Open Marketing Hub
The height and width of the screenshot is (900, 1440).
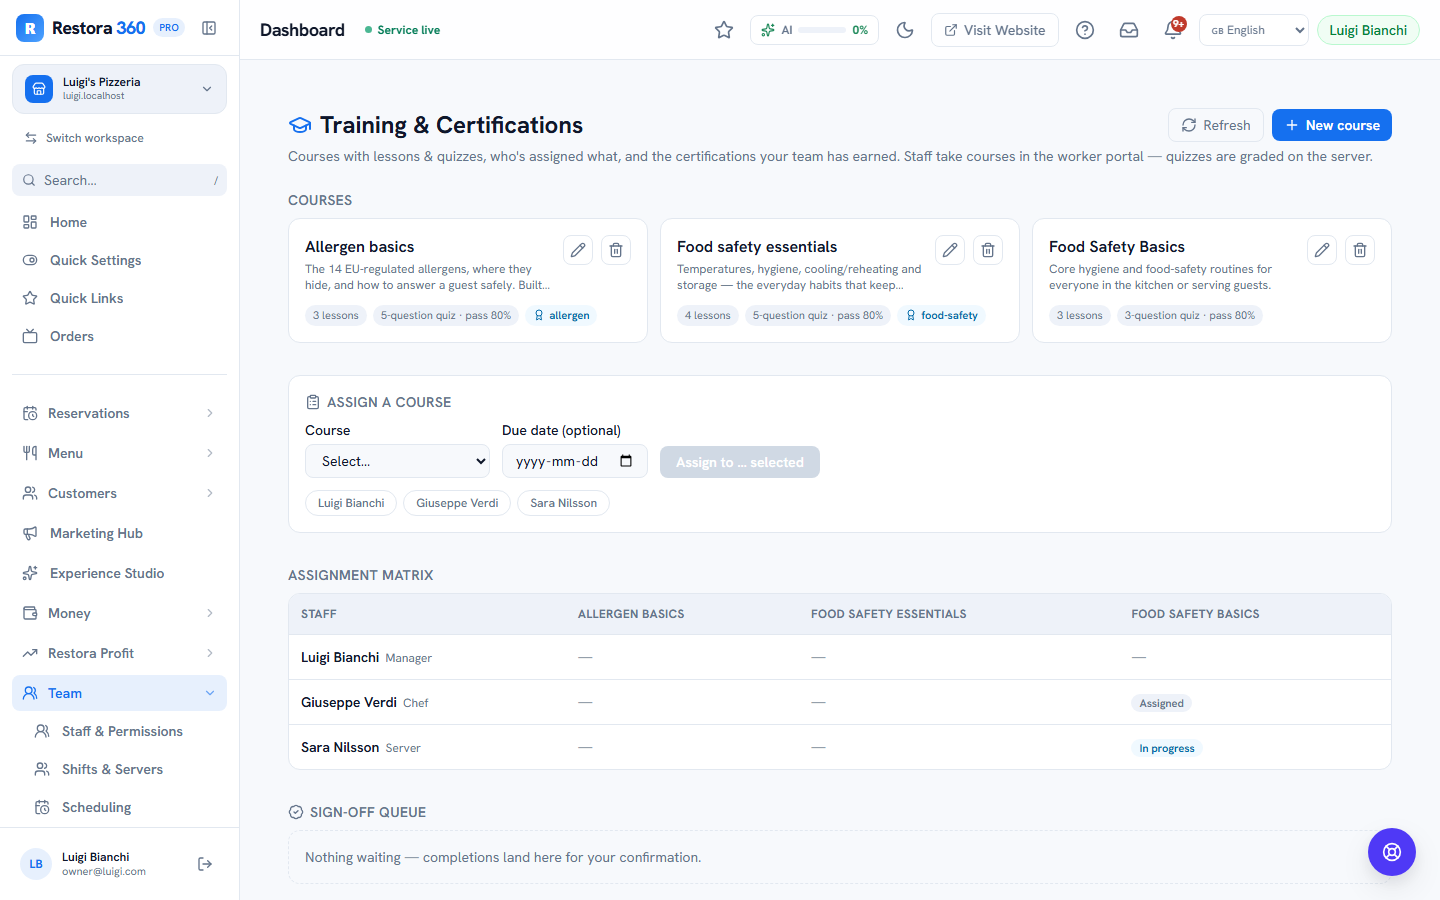pyautogui.click(x=119, y=533)
